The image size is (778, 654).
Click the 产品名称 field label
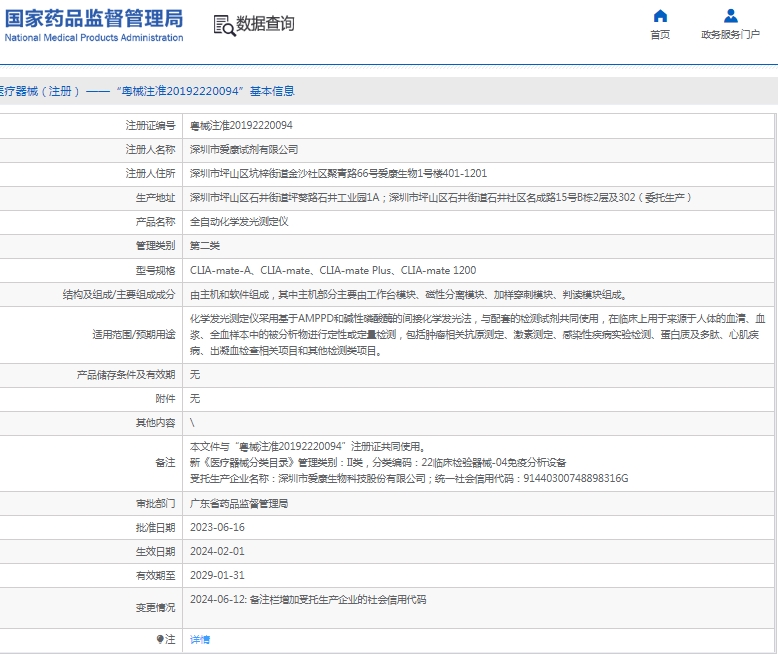pos(155,221)
